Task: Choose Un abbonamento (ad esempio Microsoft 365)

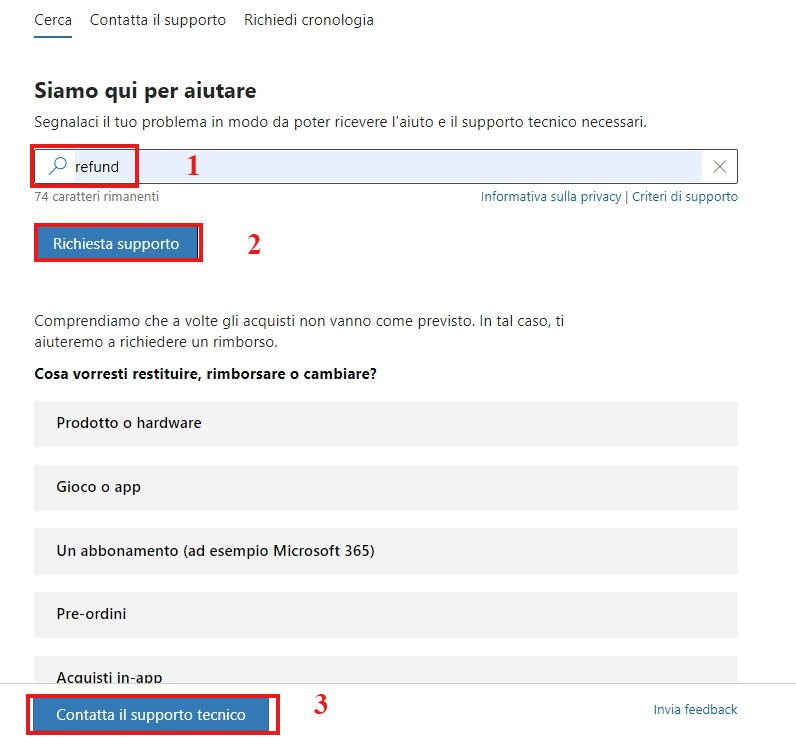Action: [x=386, y=552]
